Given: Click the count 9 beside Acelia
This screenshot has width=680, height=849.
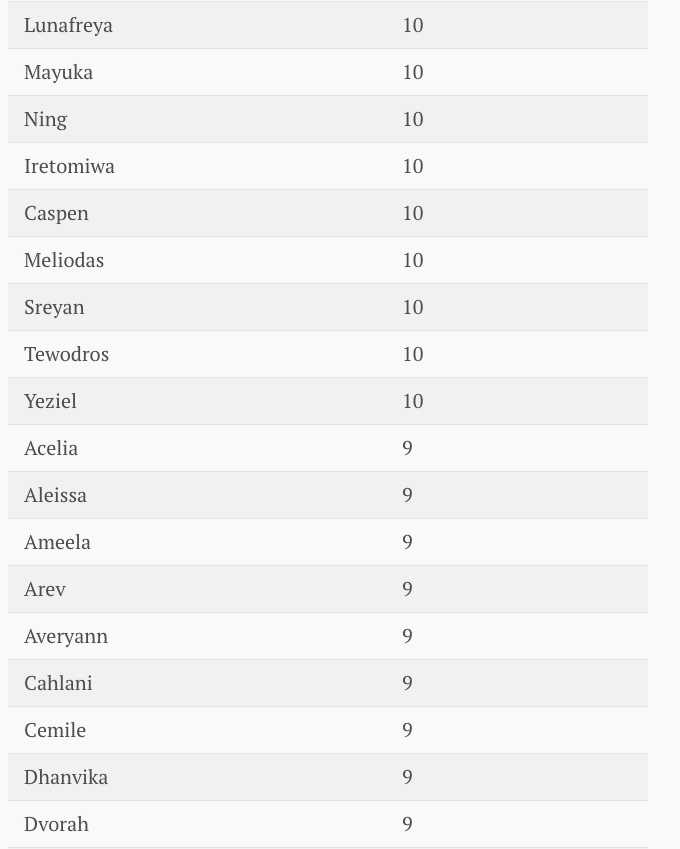Looking at the screenshot, I should 407,448.
